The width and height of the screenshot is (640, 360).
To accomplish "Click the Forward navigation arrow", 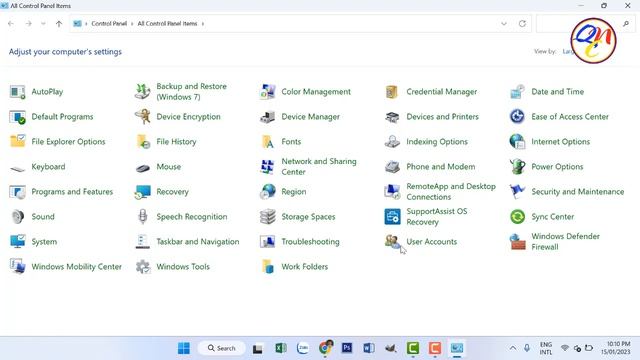I will (28, 24).
